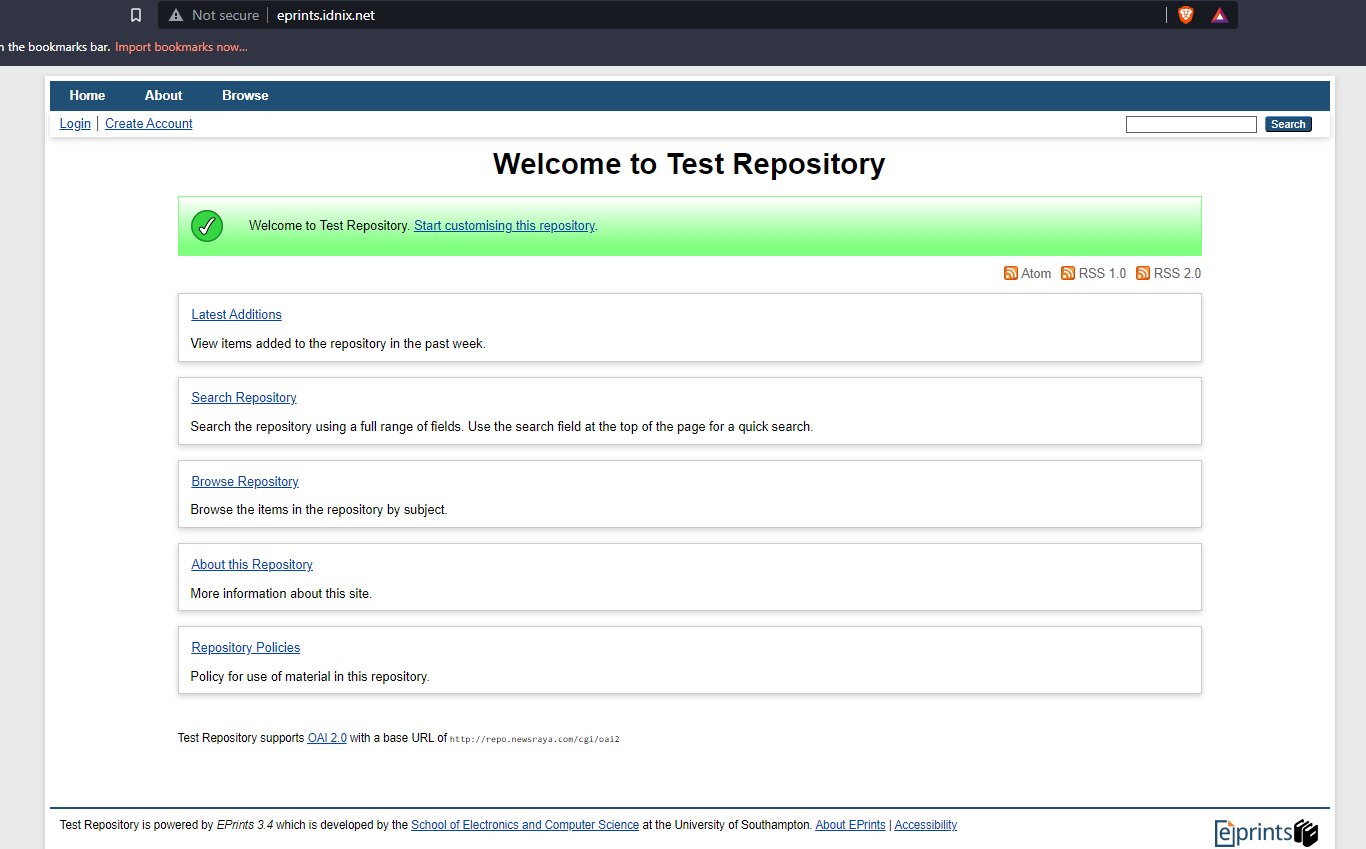Click the Welcome to Test Repository heading
This screenshot has height=849, width=1366.
pyautogui.click(x=689, y=164)
